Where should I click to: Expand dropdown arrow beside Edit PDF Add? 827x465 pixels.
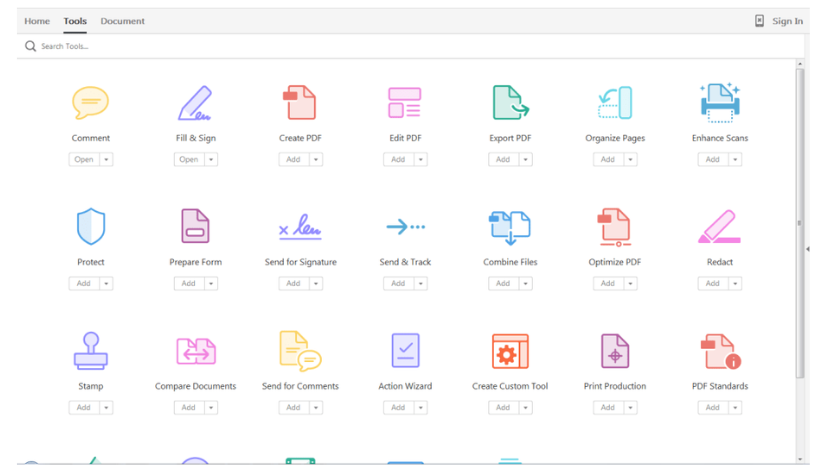(x=421, y=159)
